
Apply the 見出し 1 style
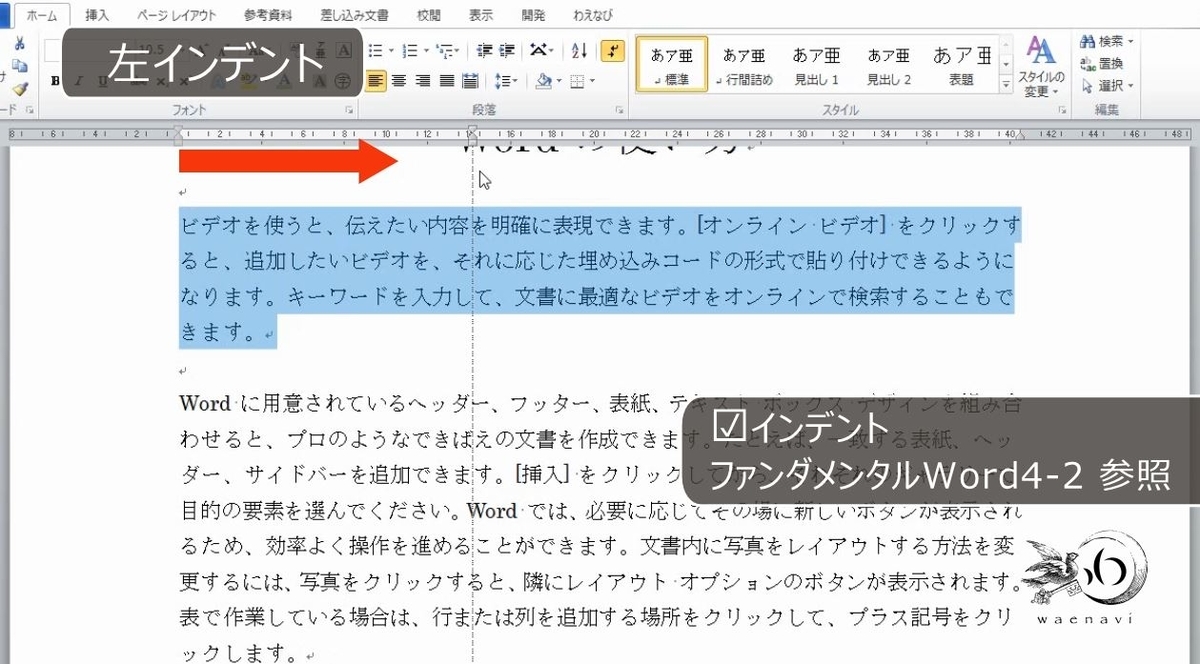coord(817,64)
